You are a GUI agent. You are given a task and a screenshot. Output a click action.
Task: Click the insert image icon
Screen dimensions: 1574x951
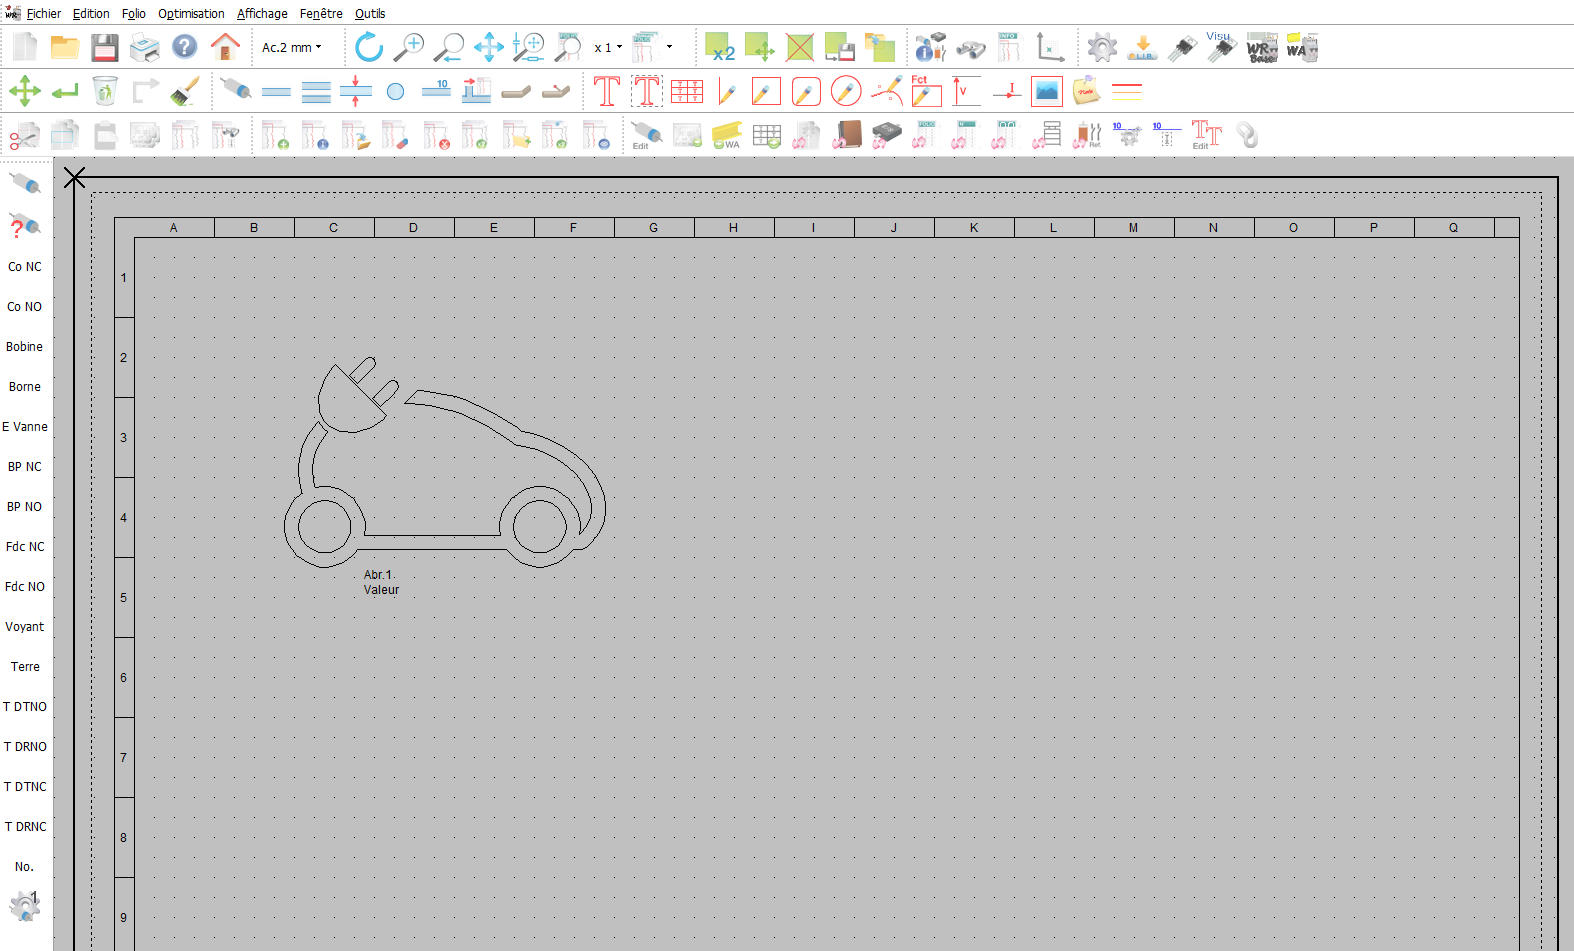1046,91
